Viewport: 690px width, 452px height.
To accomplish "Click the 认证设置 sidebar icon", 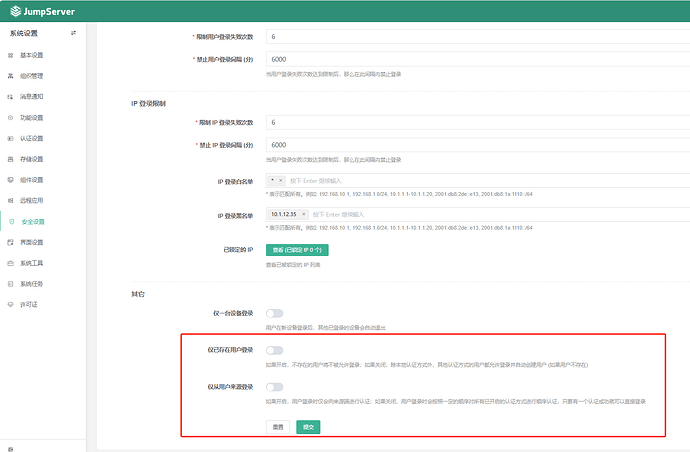I will (11, 139).
